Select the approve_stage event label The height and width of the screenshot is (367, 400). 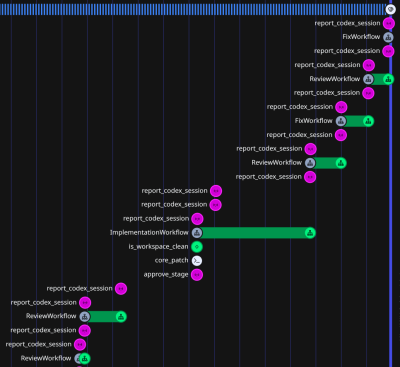click(x=166, y=275)
